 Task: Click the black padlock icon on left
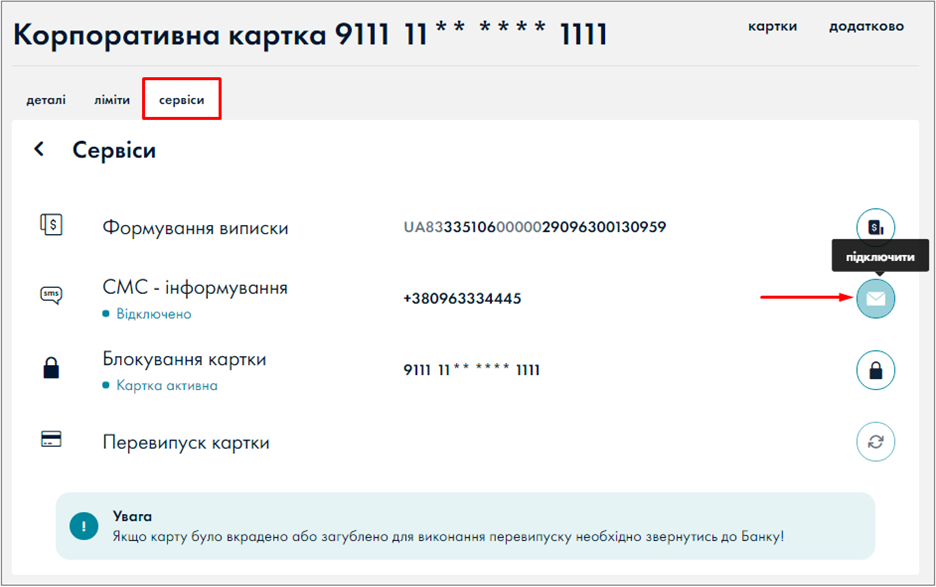(51, 369)
